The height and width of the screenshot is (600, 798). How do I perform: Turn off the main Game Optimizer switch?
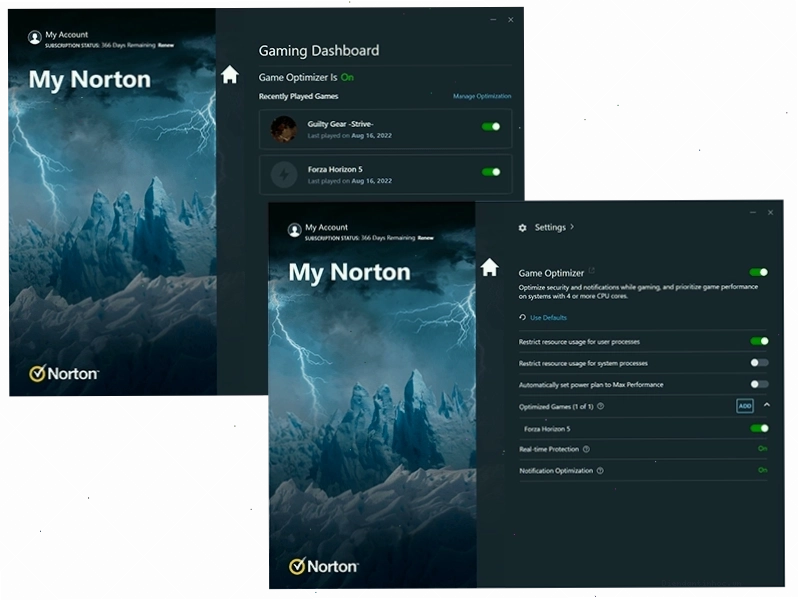[x=759, y=272]
